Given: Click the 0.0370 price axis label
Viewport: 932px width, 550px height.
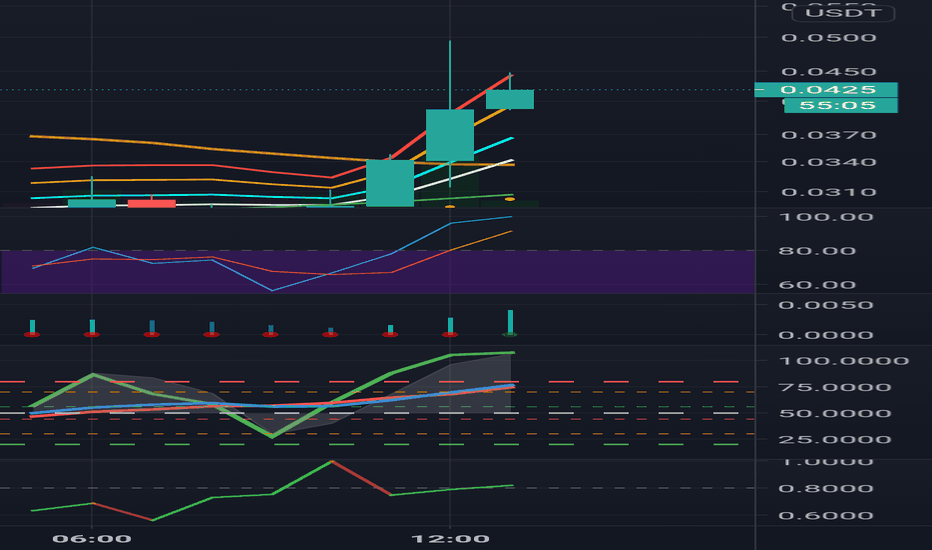Looking at the screenshot, I should pyautogui.click(x=829, y=136).
